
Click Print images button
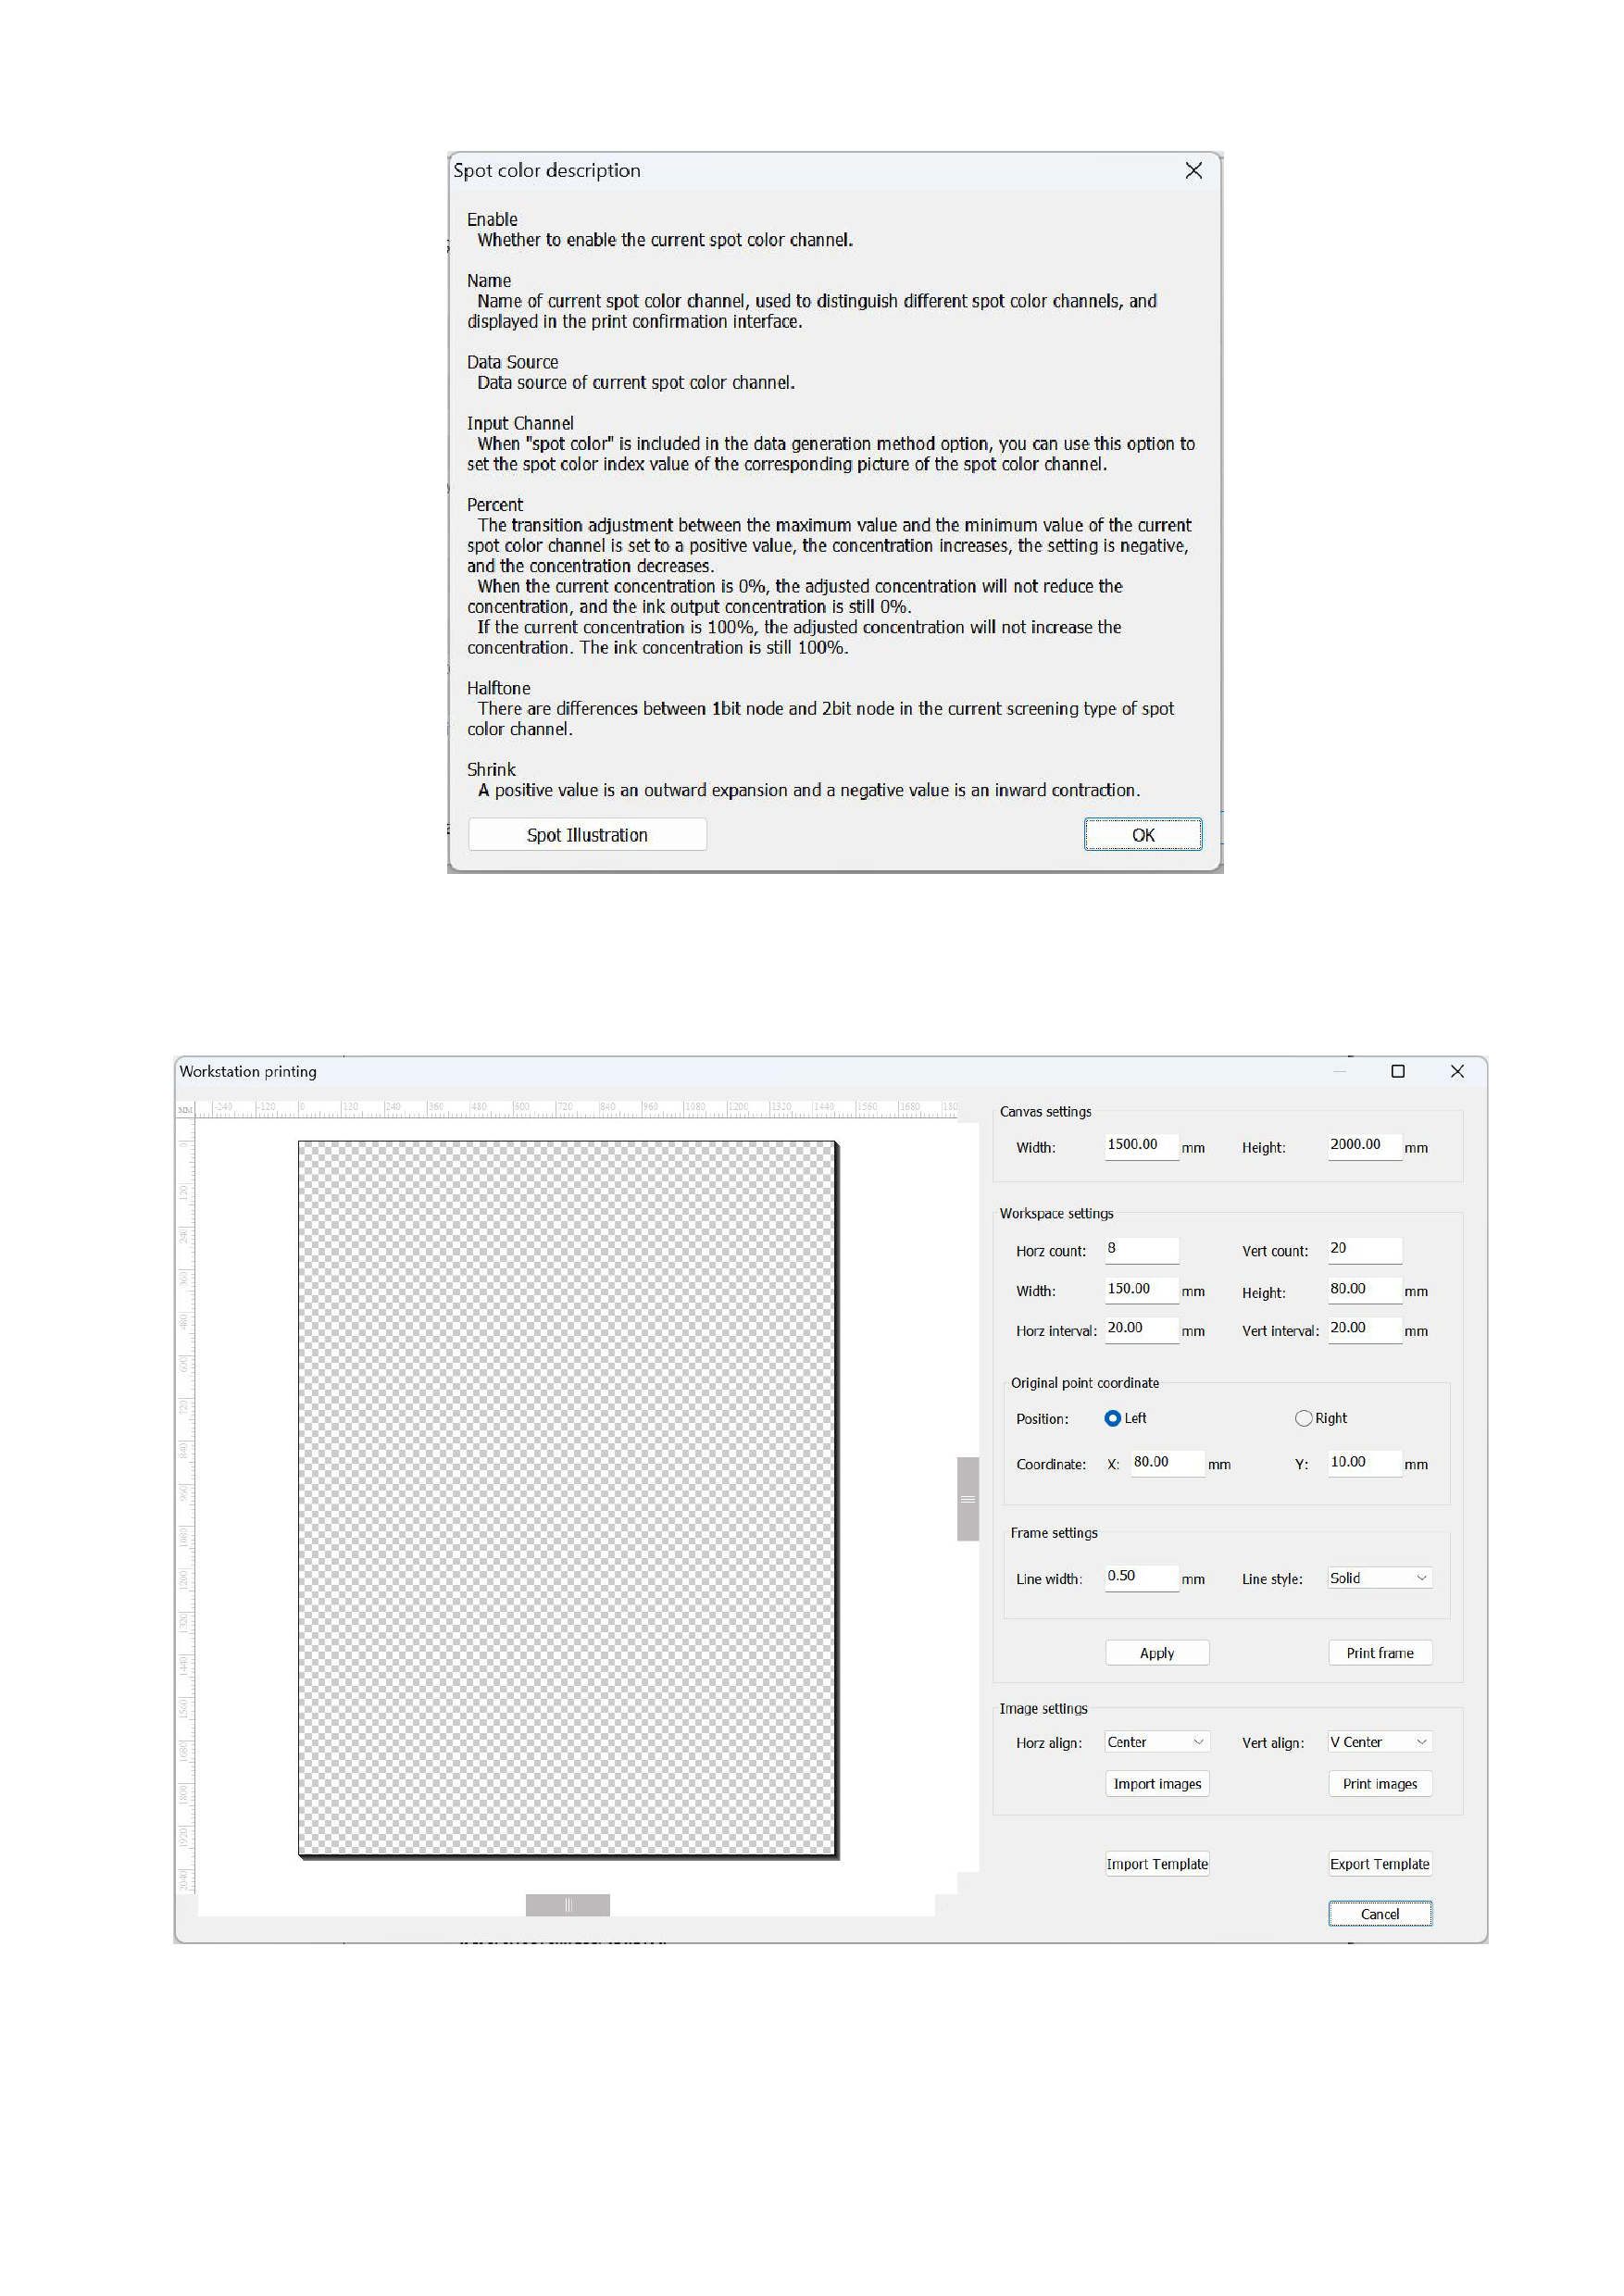pyautogui.click(x=1379, y=1784)
